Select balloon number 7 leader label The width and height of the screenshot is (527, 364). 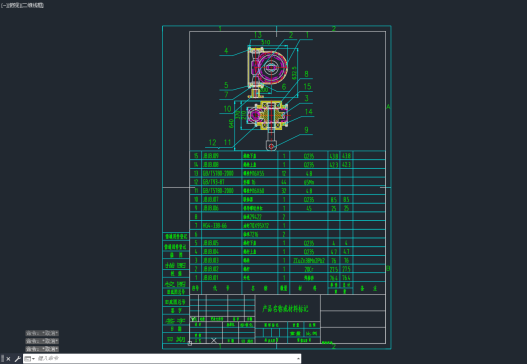226,94
